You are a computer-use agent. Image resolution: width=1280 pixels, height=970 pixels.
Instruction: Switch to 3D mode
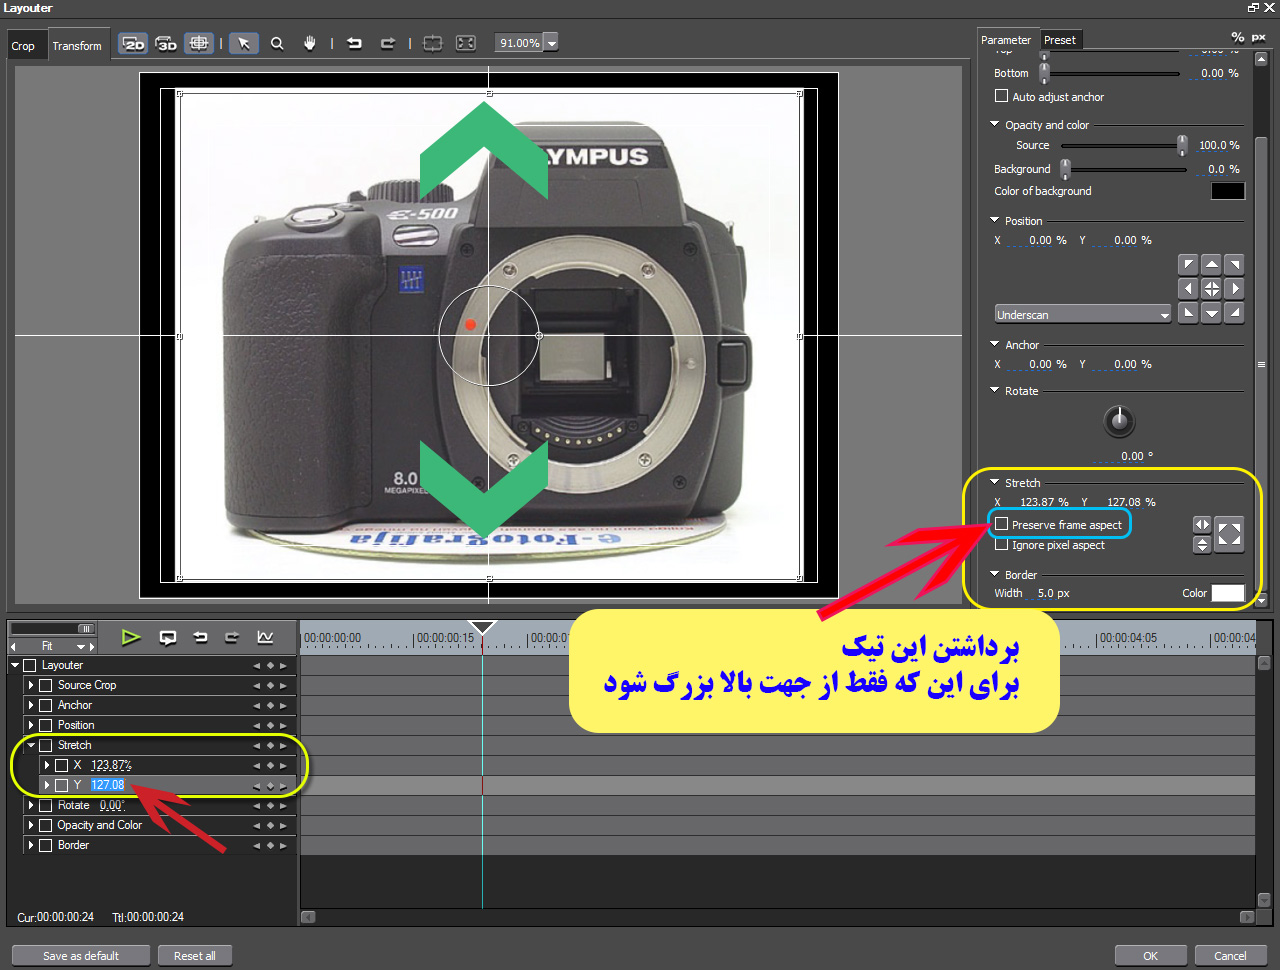pyautogui.click(x=167, y=43)
